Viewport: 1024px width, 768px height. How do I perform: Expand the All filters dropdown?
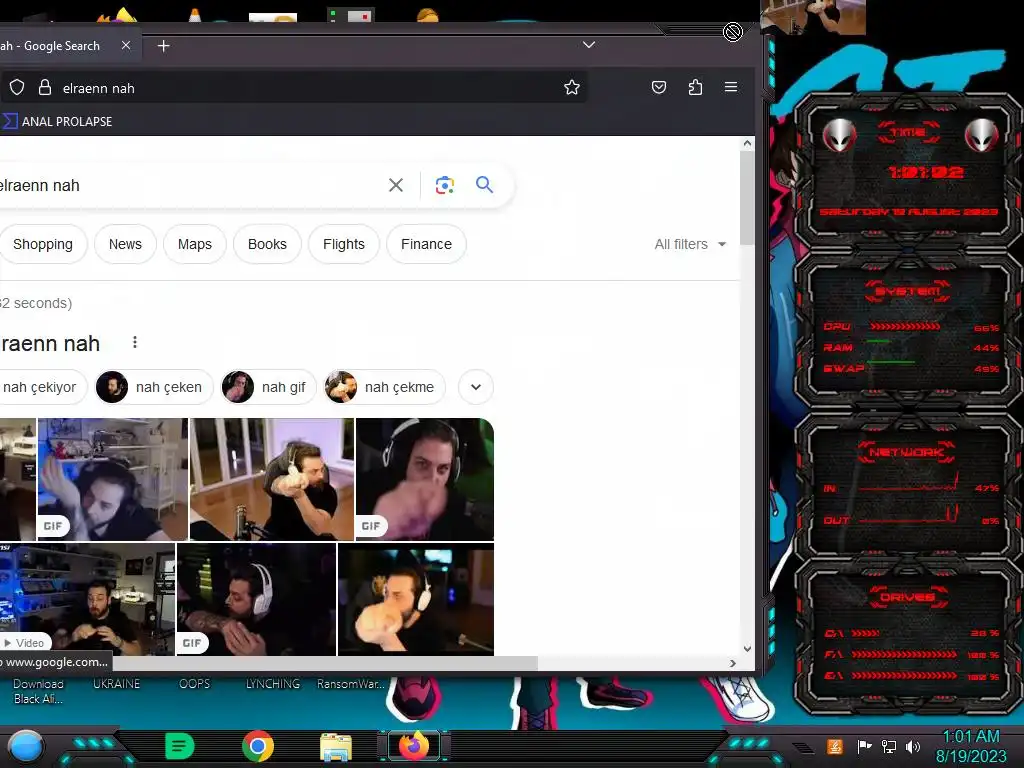[690, 244]
